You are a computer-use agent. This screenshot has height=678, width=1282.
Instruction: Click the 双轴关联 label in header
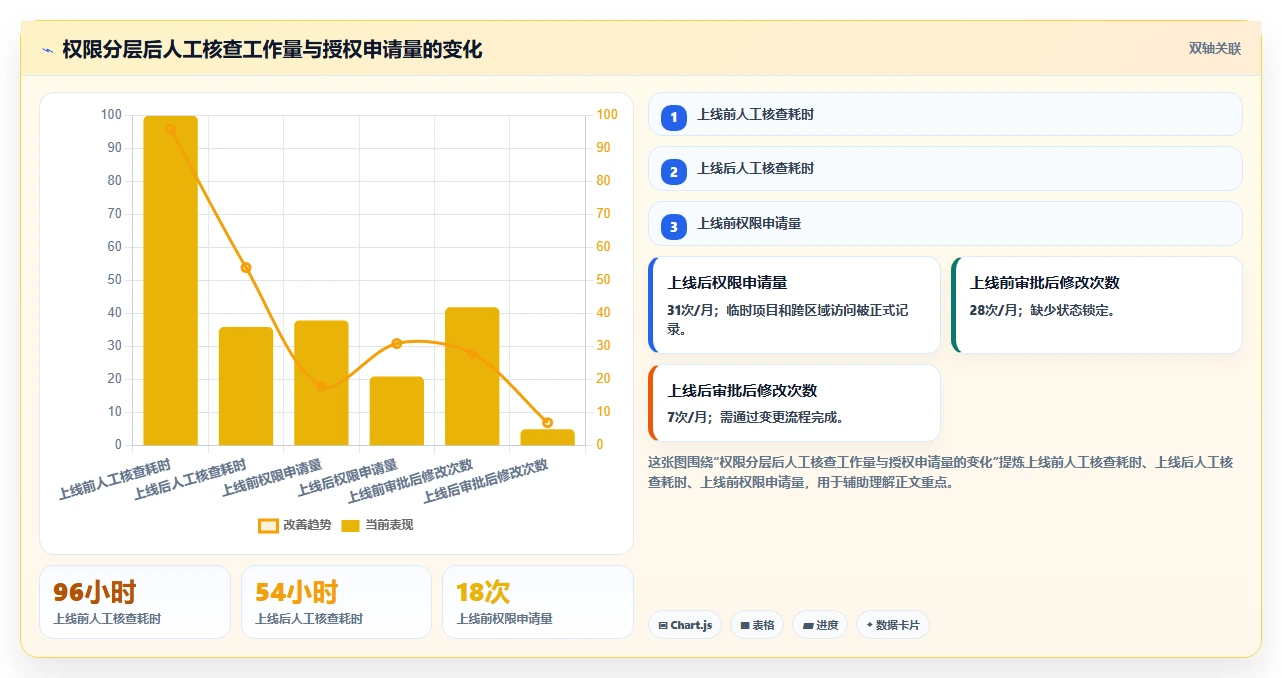[1215, 49]
